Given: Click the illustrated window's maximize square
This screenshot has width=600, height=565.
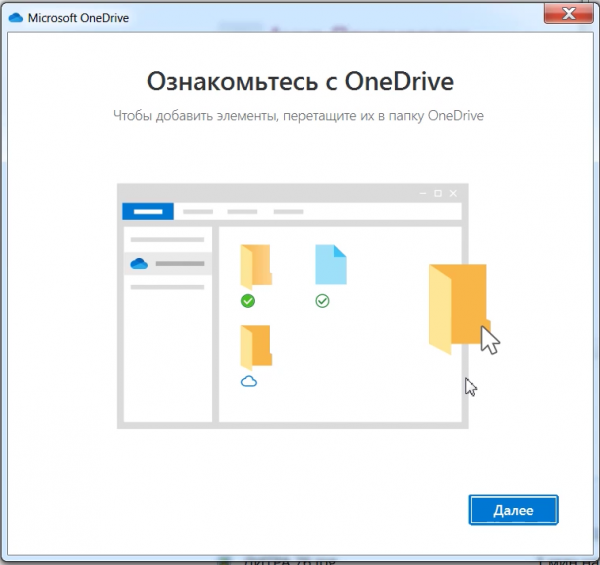Looking at the screenshot, I should 437,193.
